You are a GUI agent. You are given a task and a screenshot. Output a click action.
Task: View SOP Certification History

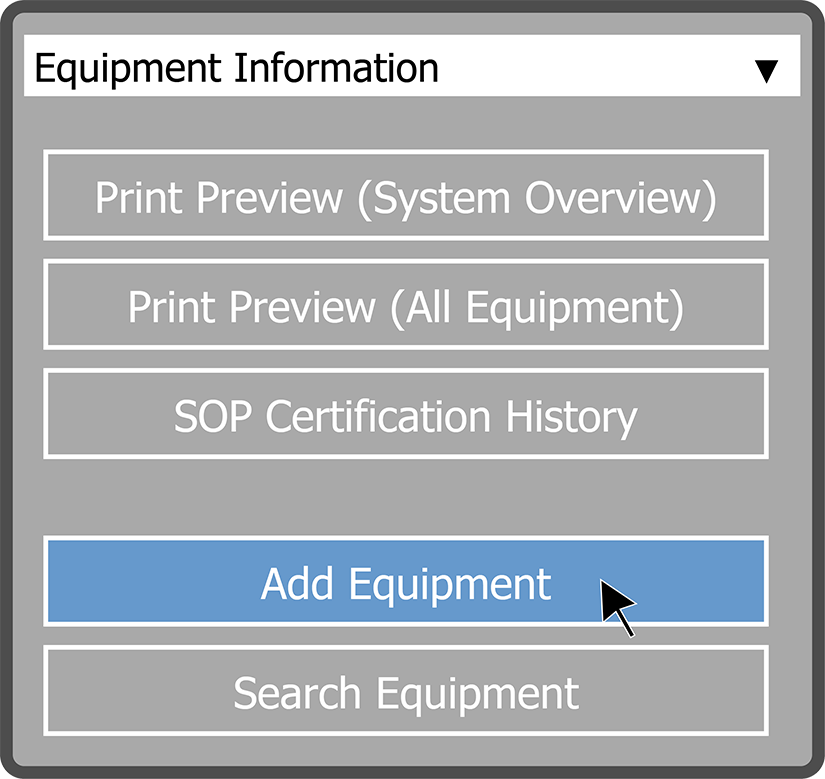[406, 414]
